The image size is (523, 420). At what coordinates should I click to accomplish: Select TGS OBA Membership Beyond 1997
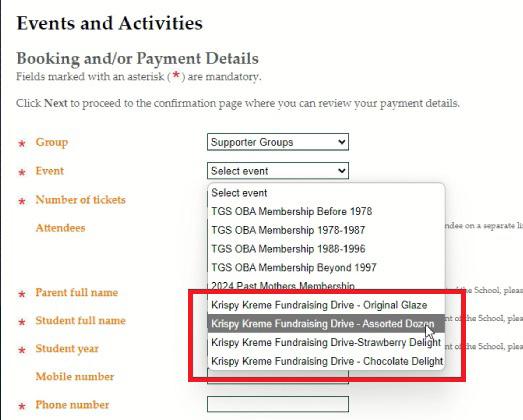[326, 268]
